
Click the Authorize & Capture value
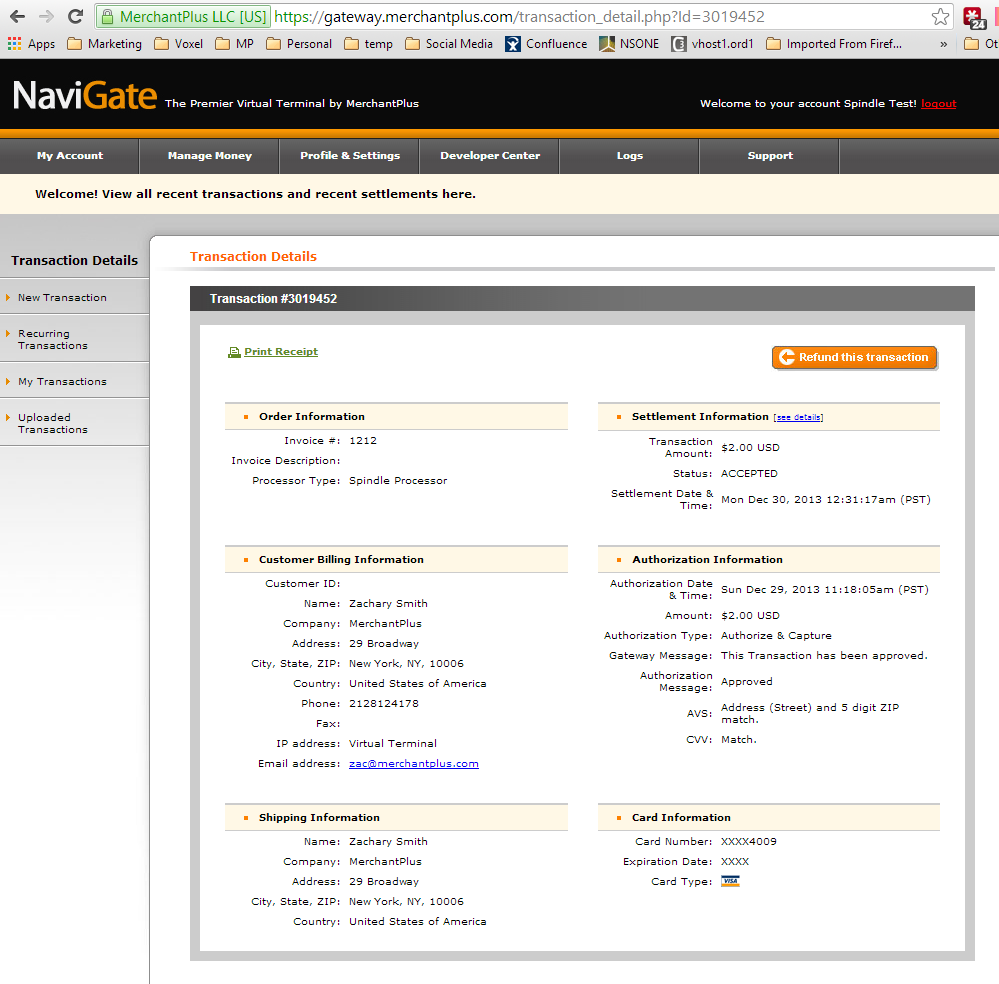(776, 635)
